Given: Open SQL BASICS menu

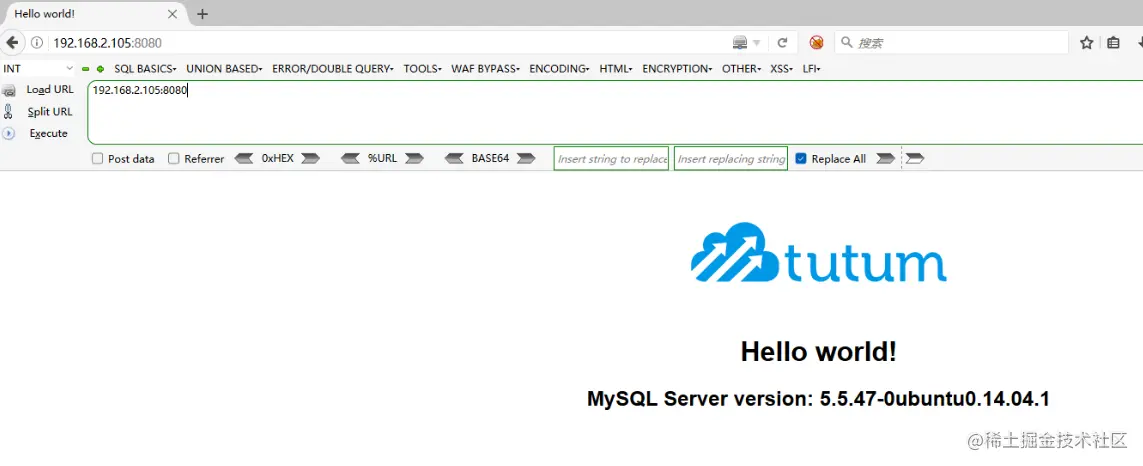Looking at the screenshot, I should tap(146, 69).
